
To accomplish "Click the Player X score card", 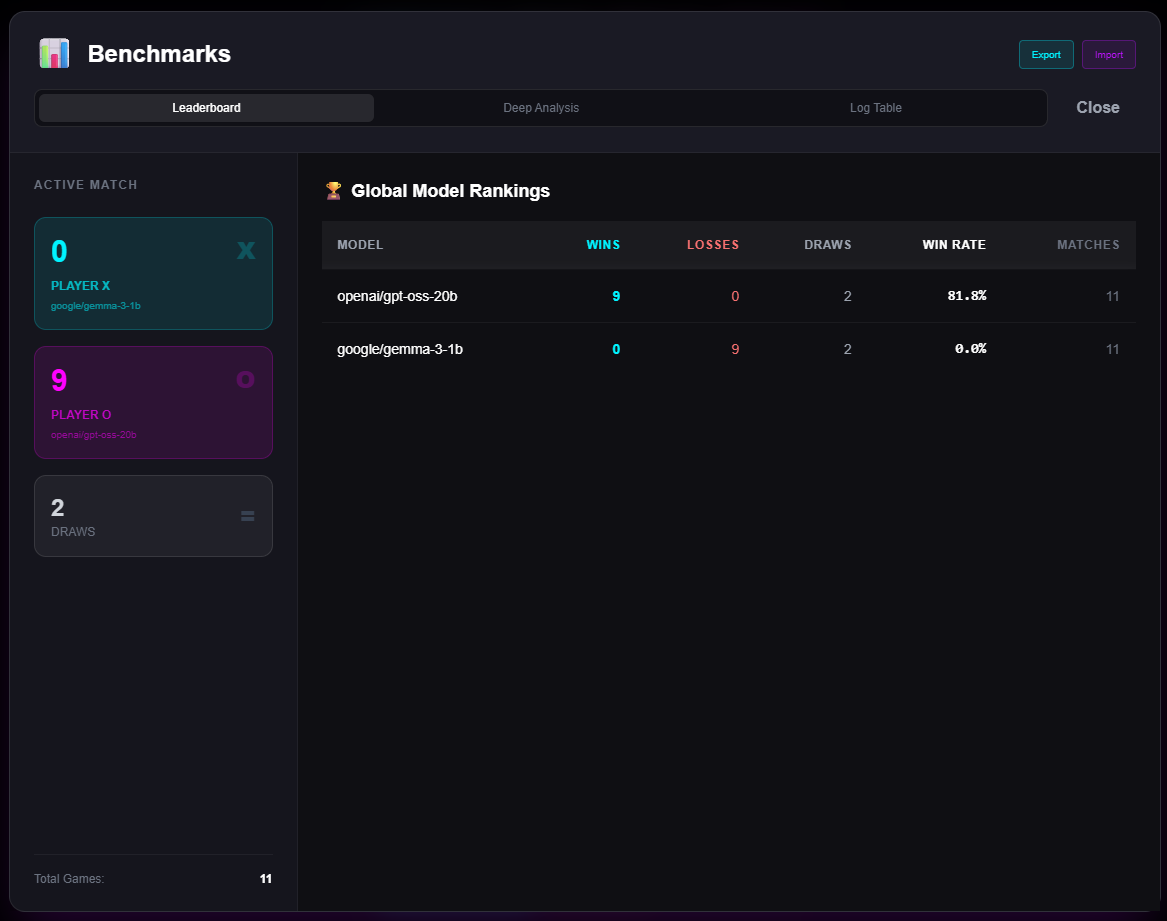I will click(x=153, y=273).
